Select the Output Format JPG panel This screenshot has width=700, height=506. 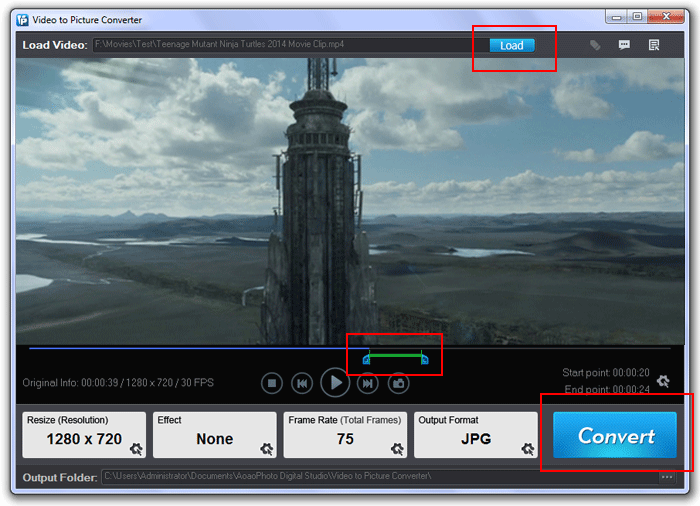coord(476,435)
